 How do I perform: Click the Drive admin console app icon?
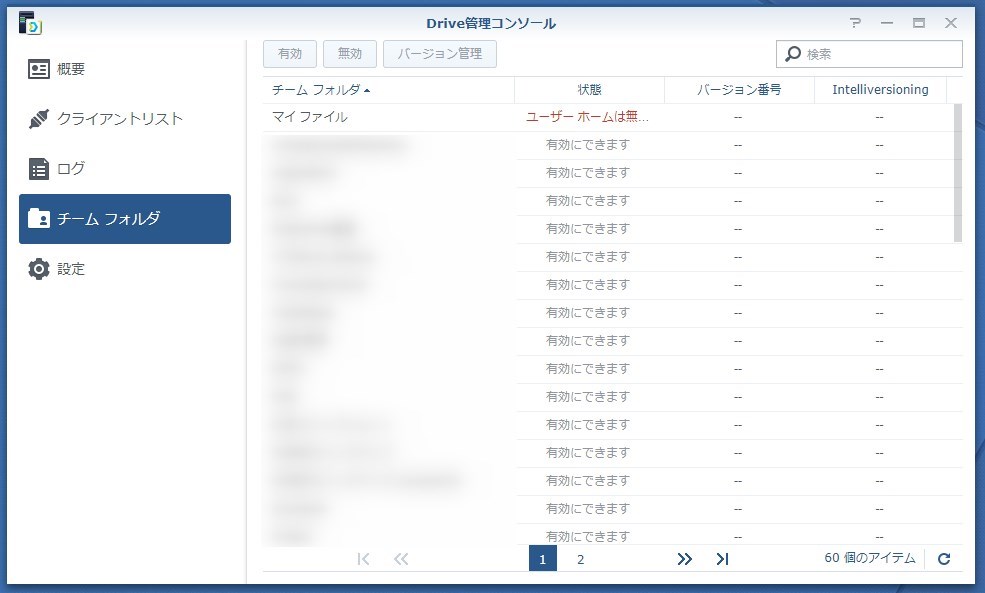(x=30, y=23)
